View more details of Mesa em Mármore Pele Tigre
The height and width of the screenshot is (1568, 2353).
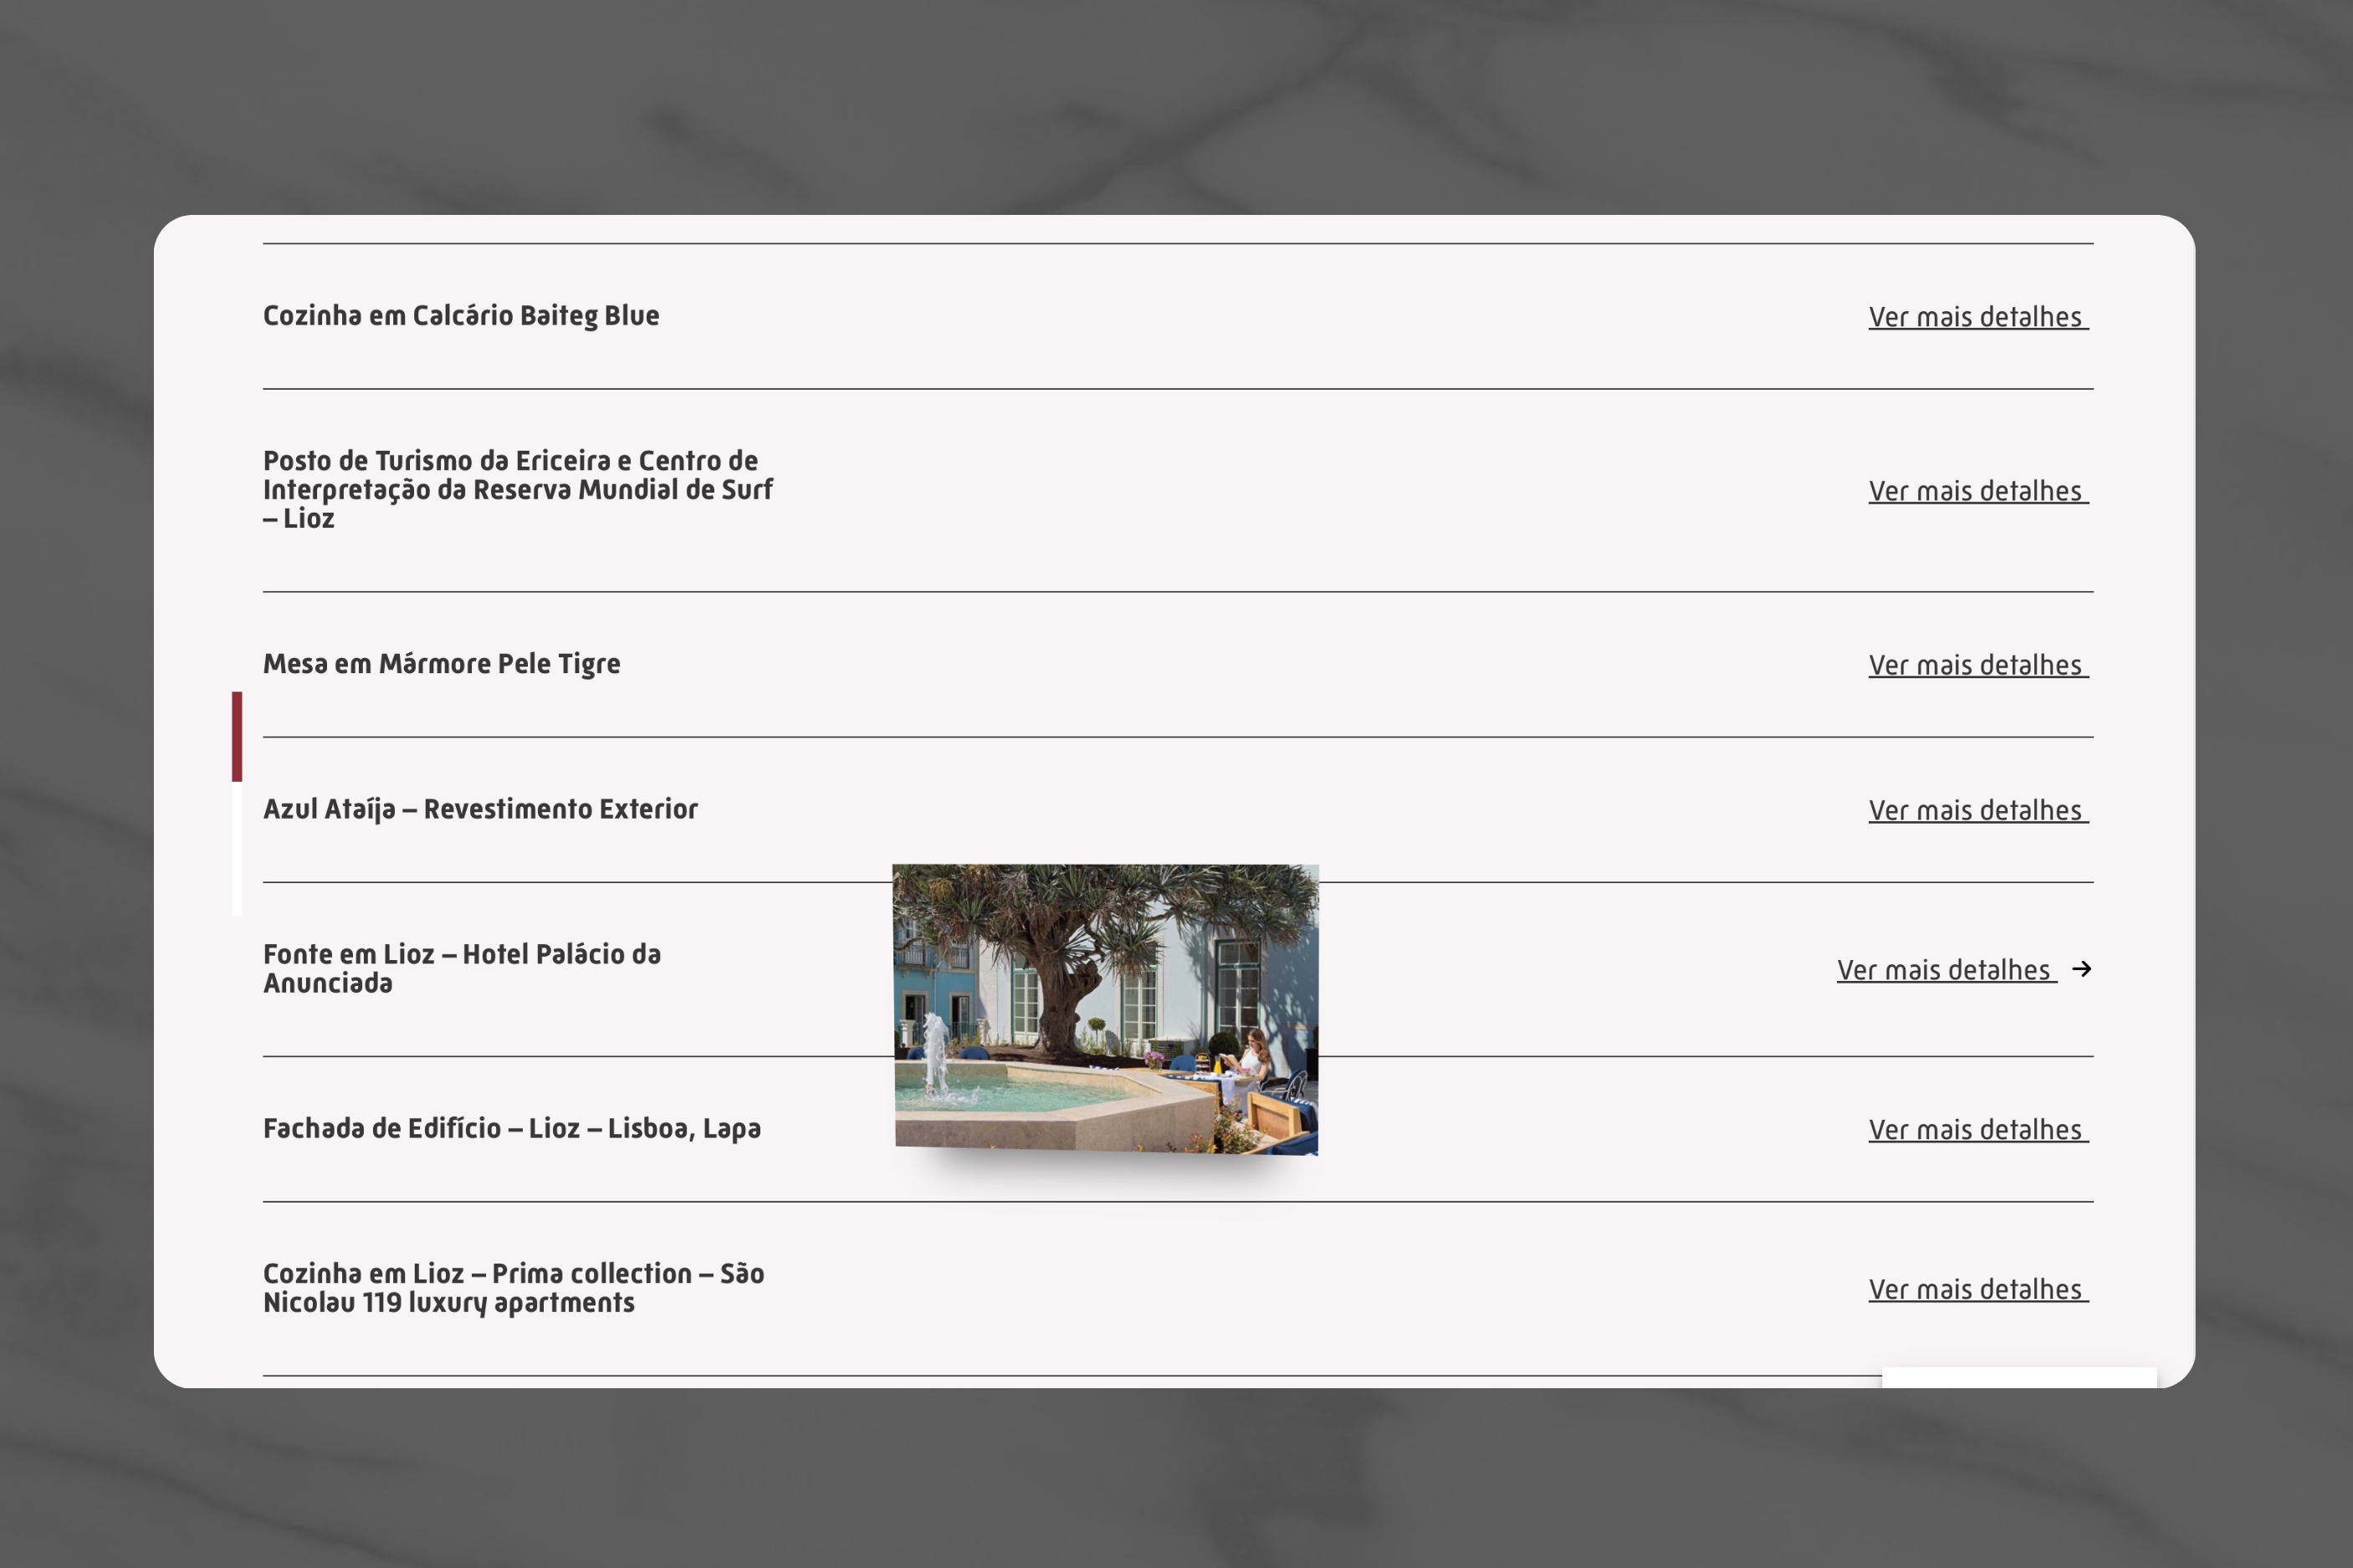coord(1978,665)
